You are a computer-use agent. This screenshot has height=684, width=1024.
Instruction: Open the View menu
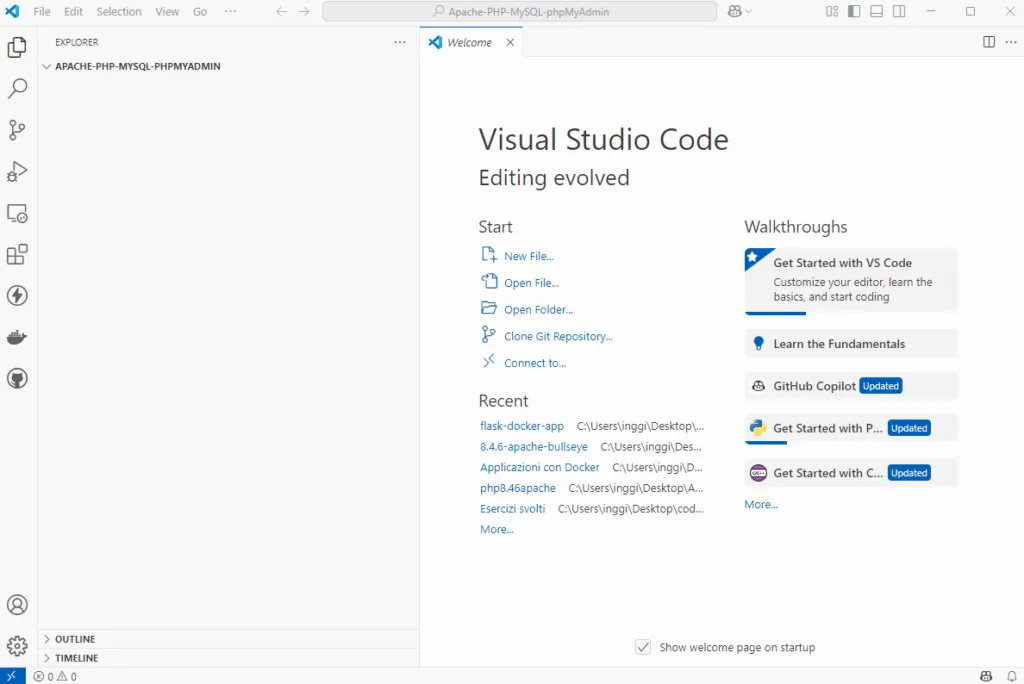(x=167, y=11)
